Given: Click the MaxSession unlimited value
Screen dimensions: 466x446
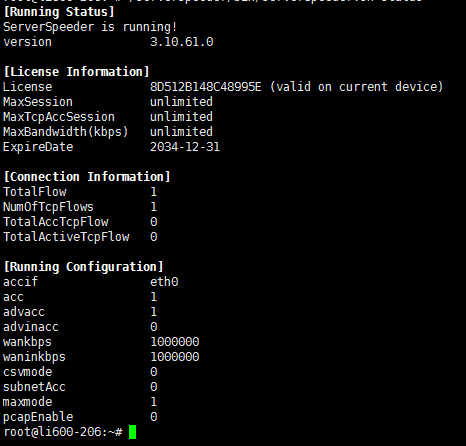Looking at the screenshot, I should point(181,102).
